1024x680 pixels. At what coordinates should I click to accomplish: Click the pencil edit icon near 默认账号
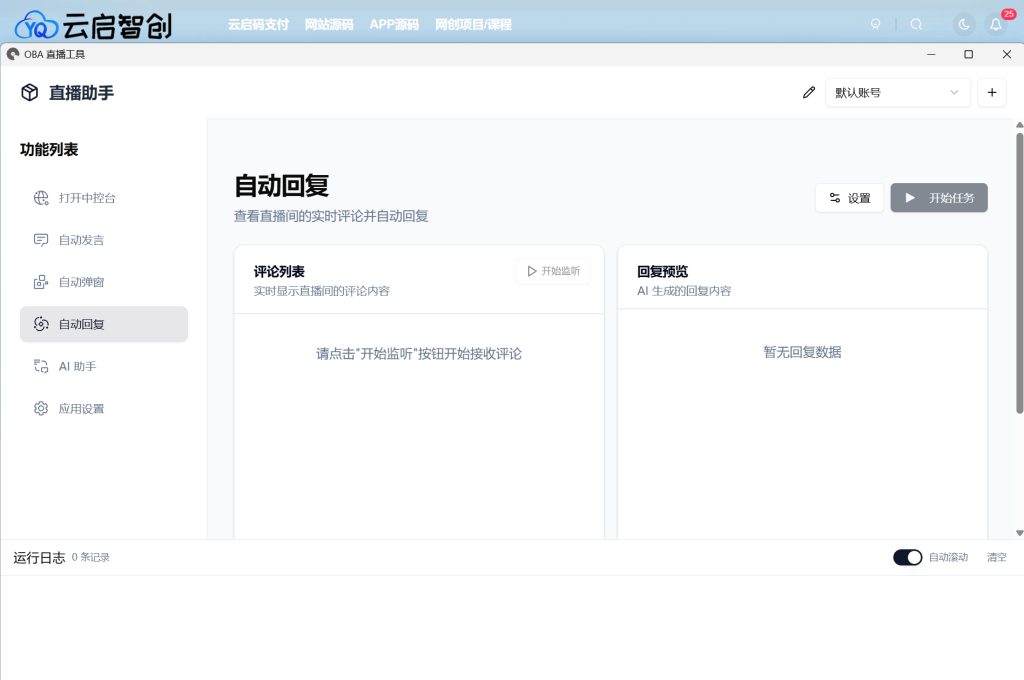tap(809, 92)
